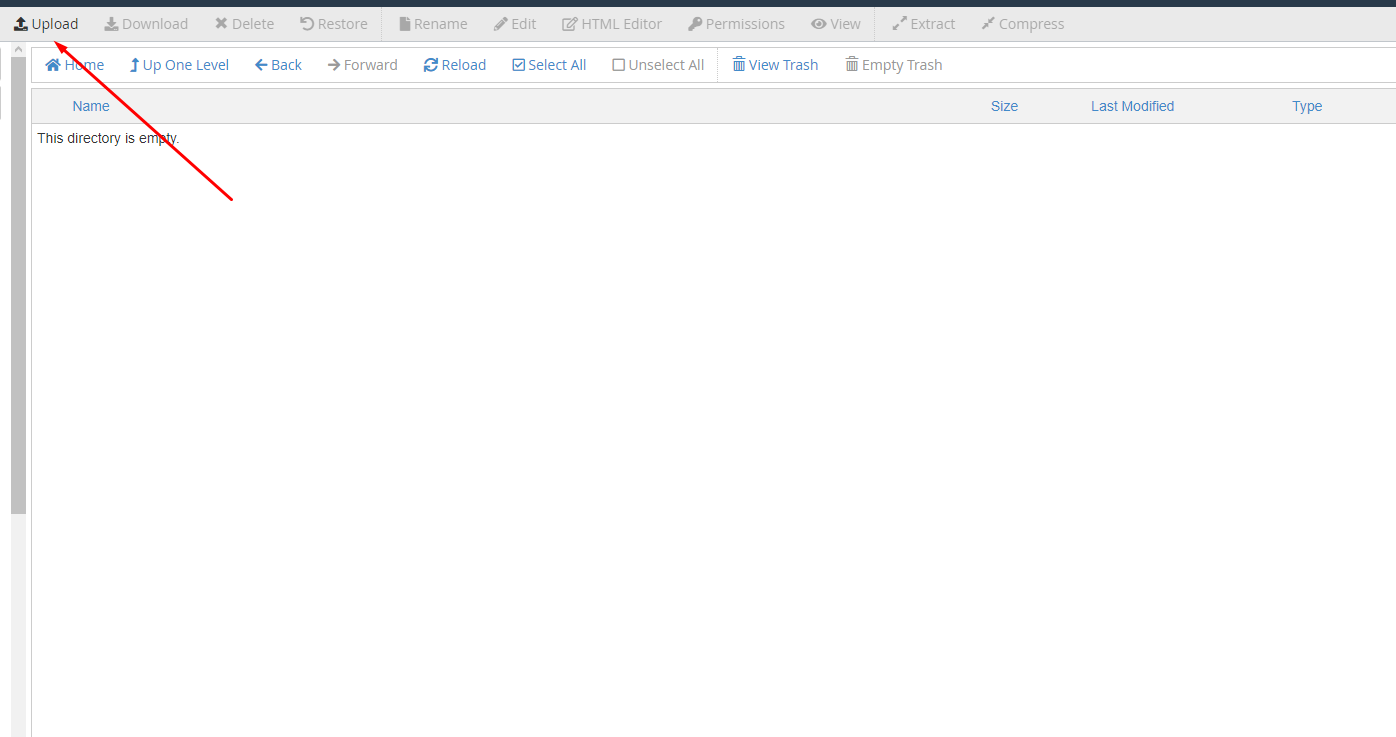1396x737 pixels.
Task: Open the Permissions tool
Action: 736,24
